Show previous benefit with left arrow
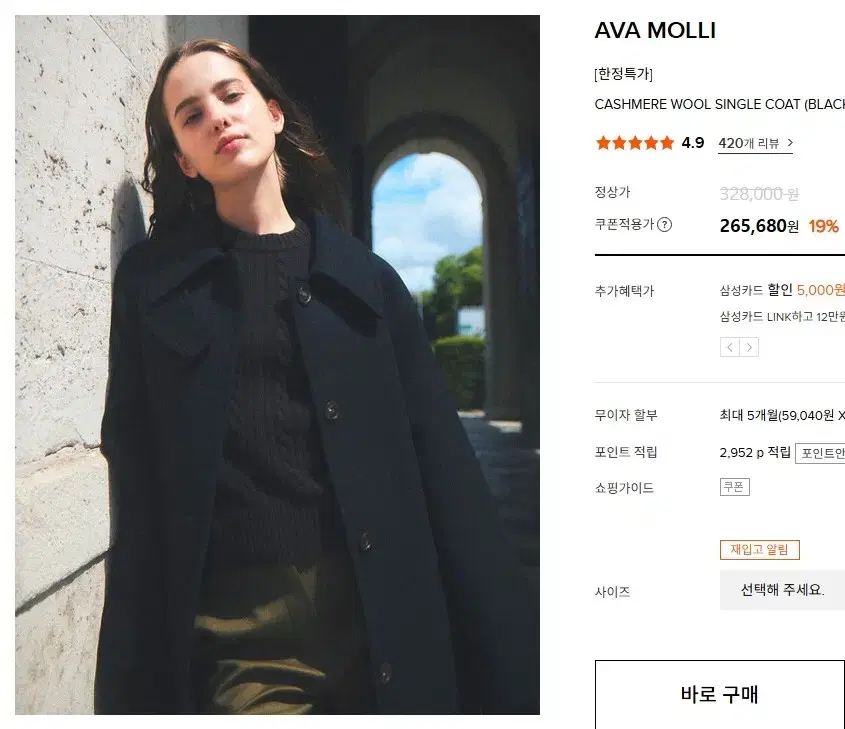Viewport: 845px width, 729px height. 730,348
